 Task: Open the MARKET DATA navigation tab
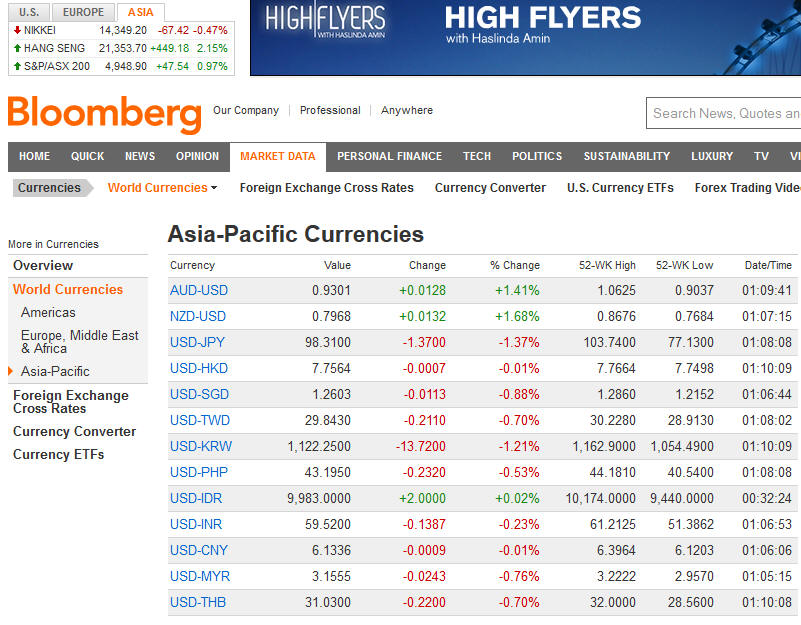(x=278, y=156)
